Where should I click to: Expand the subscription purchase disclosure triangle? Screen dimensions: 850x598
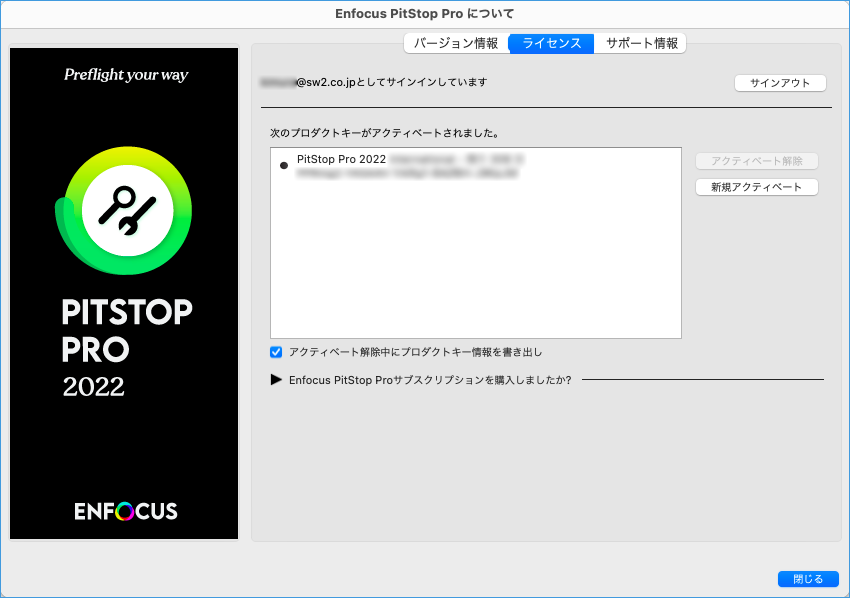[x=277, y=380]
